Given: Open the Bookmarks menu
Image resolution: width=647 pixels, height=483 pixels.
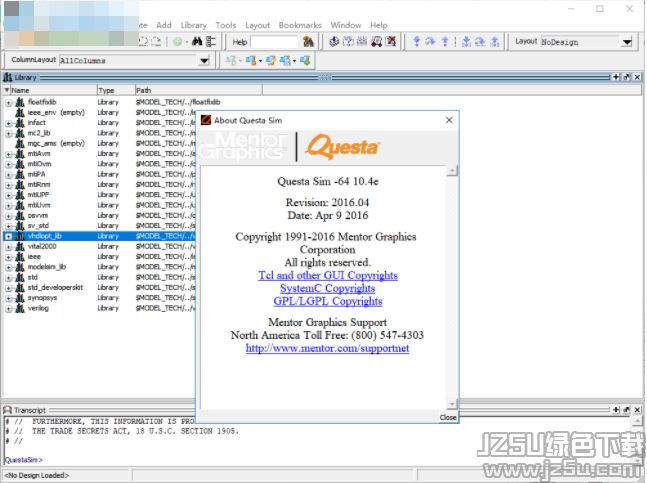Looking at the screenshot, I should pos(300,25).
